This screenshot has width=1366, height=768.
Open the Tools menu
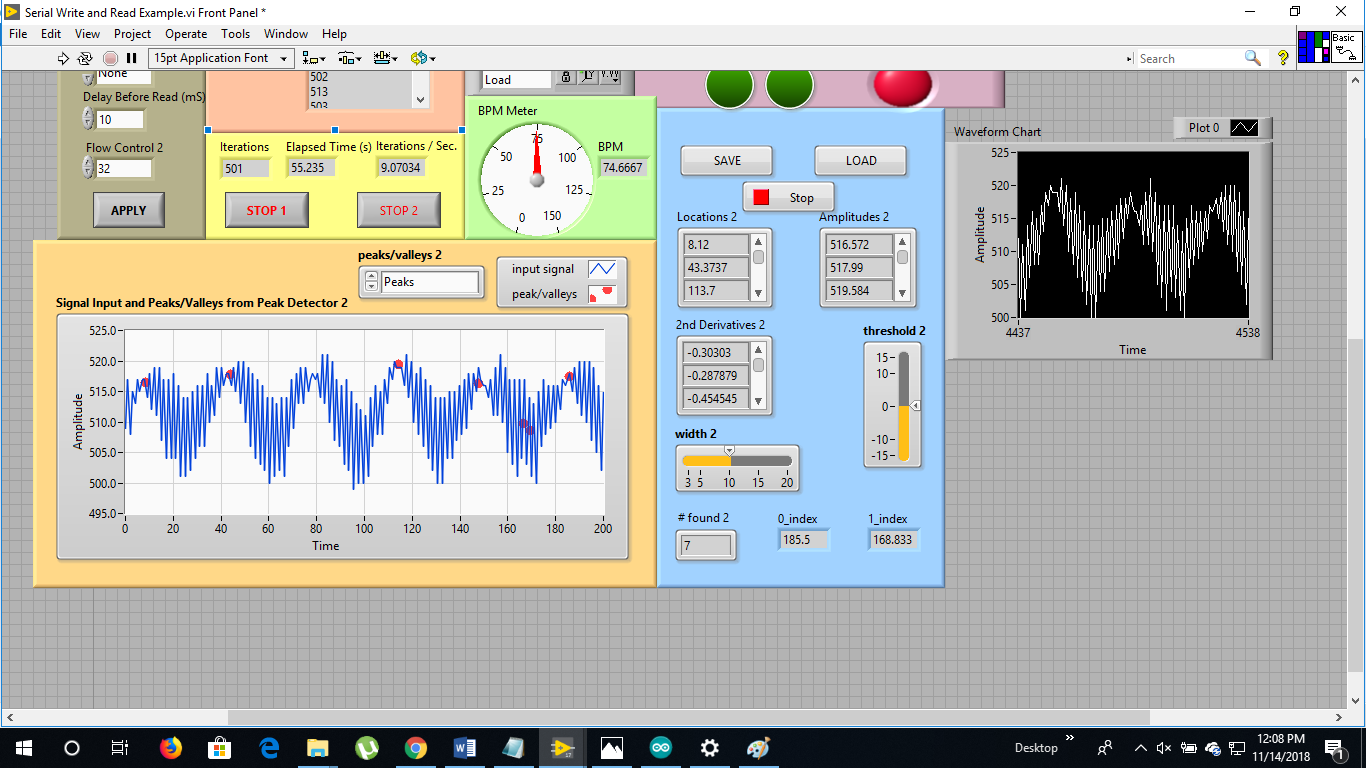[236, 33]
